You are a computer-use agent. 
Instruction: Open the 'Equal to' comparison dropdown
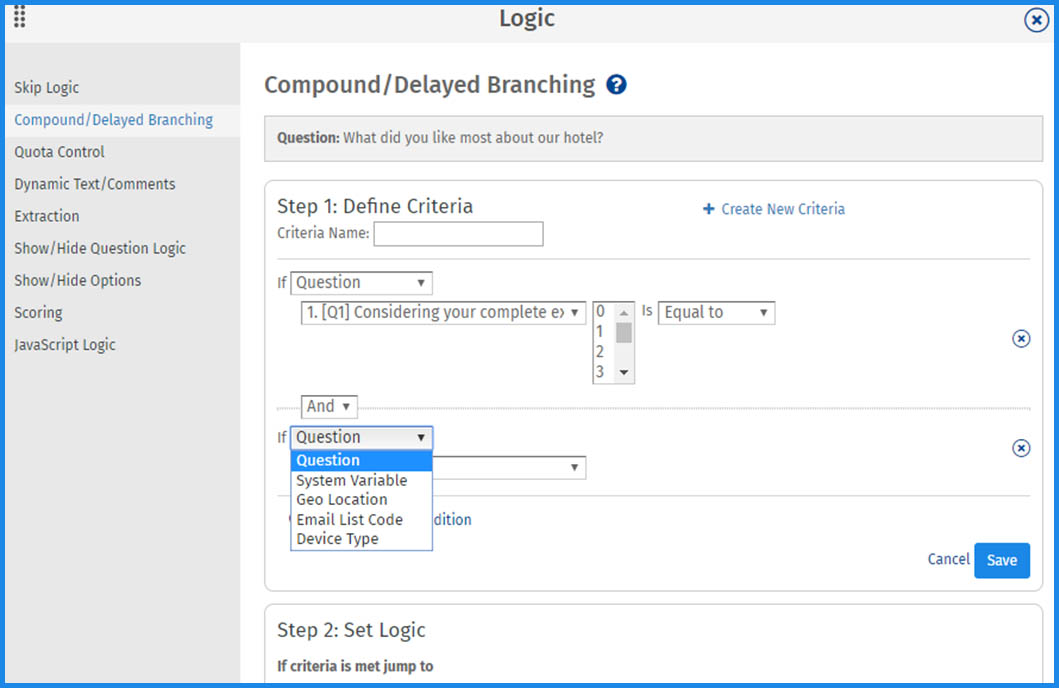[x=716, y=312]
